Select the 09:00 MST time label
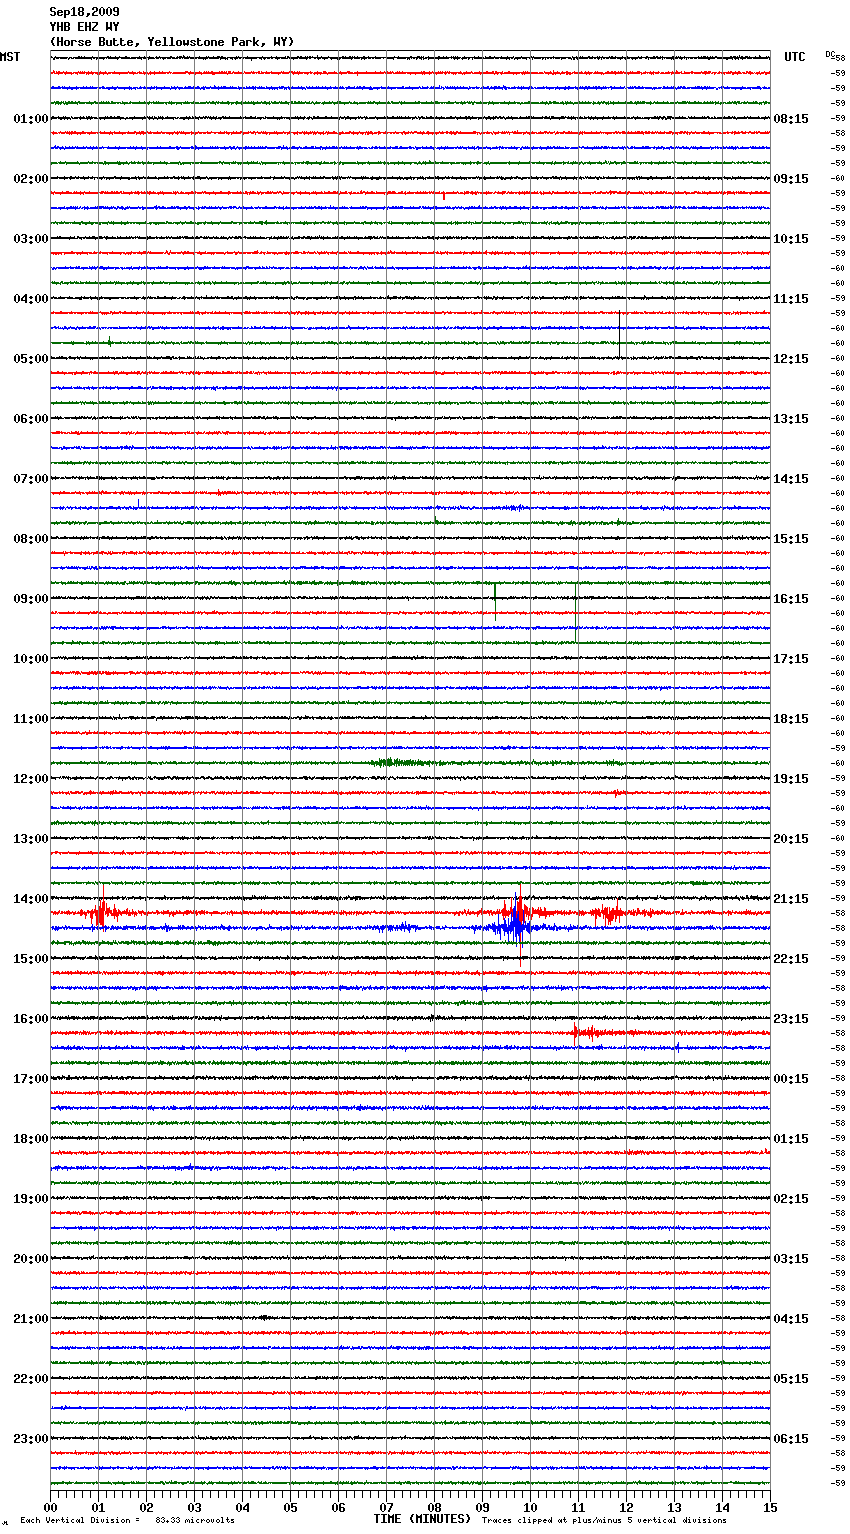The image size is (850, 1534). pos(31,599)
